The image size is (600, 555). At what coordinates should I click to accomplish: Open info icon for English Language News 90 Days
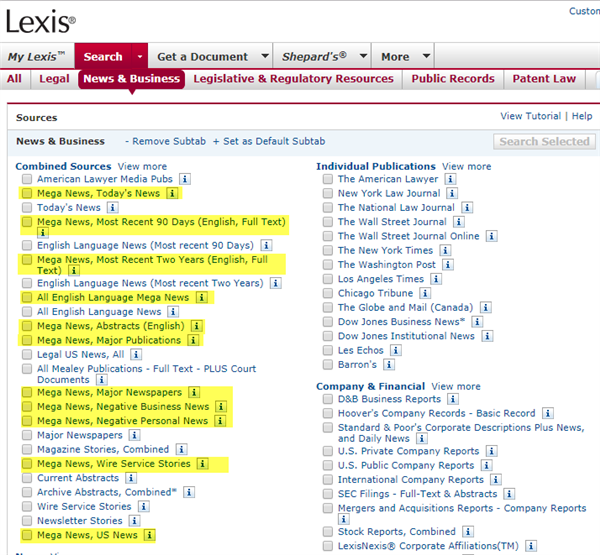coord(266,245)
